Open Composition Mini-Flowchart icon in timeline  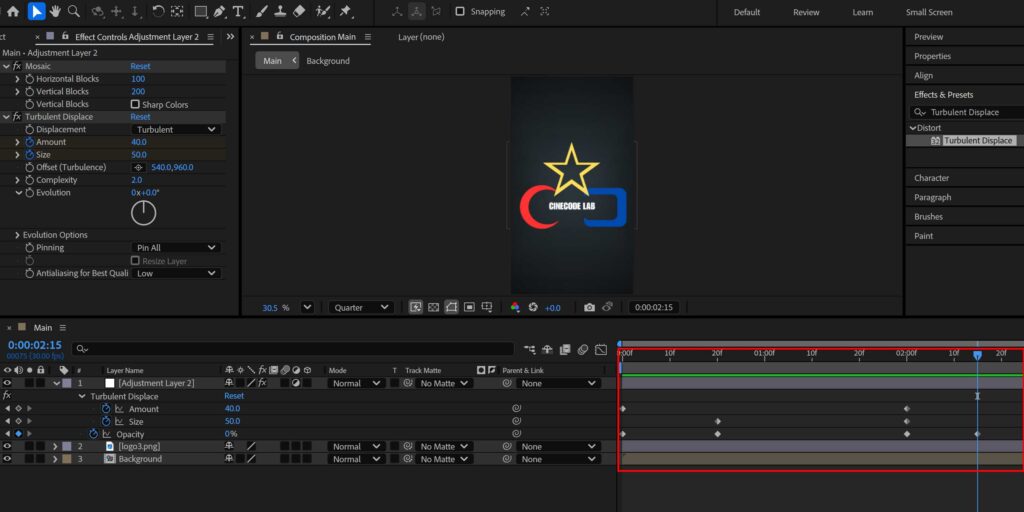click(x=530, y=350)
